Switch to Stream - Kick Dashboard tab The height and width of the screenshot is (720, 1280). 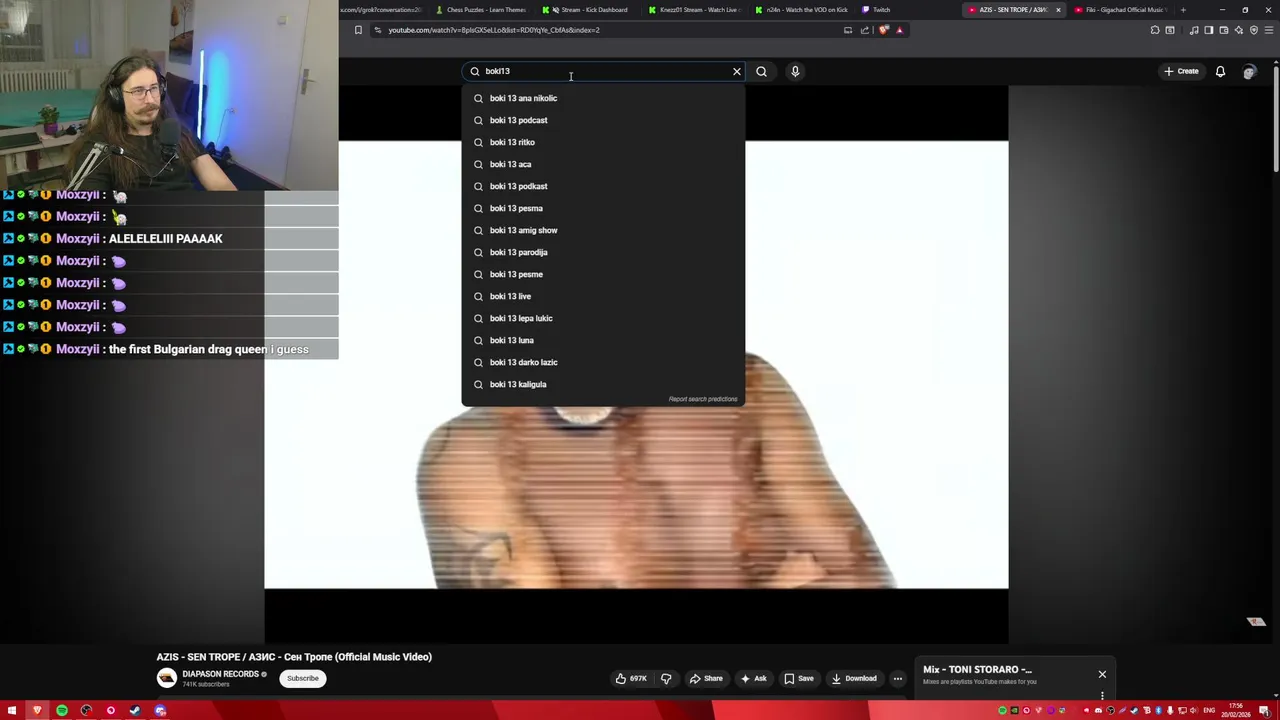[x=590, y=10]
